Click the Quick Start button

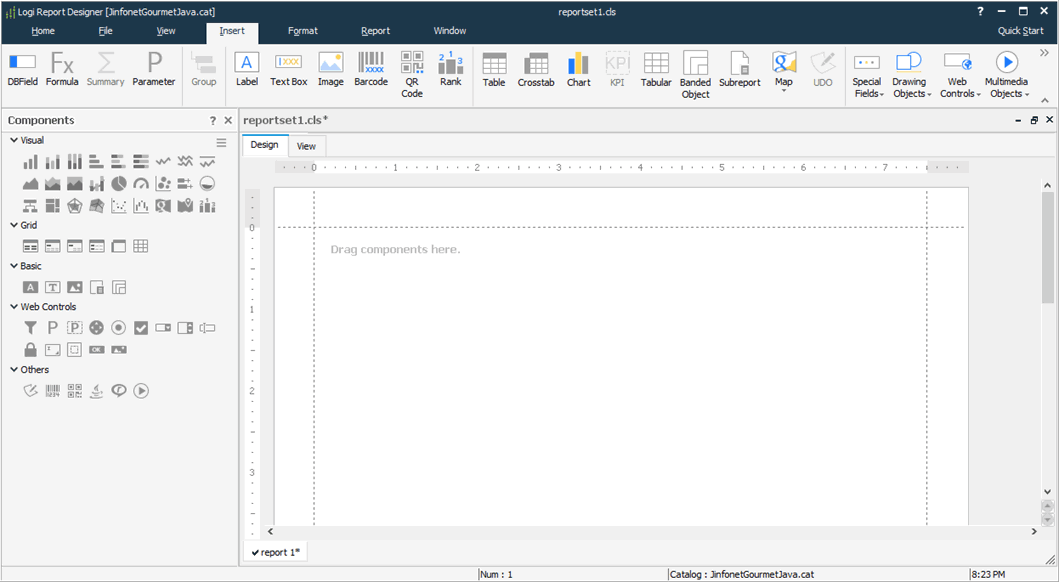(1020, 30)
